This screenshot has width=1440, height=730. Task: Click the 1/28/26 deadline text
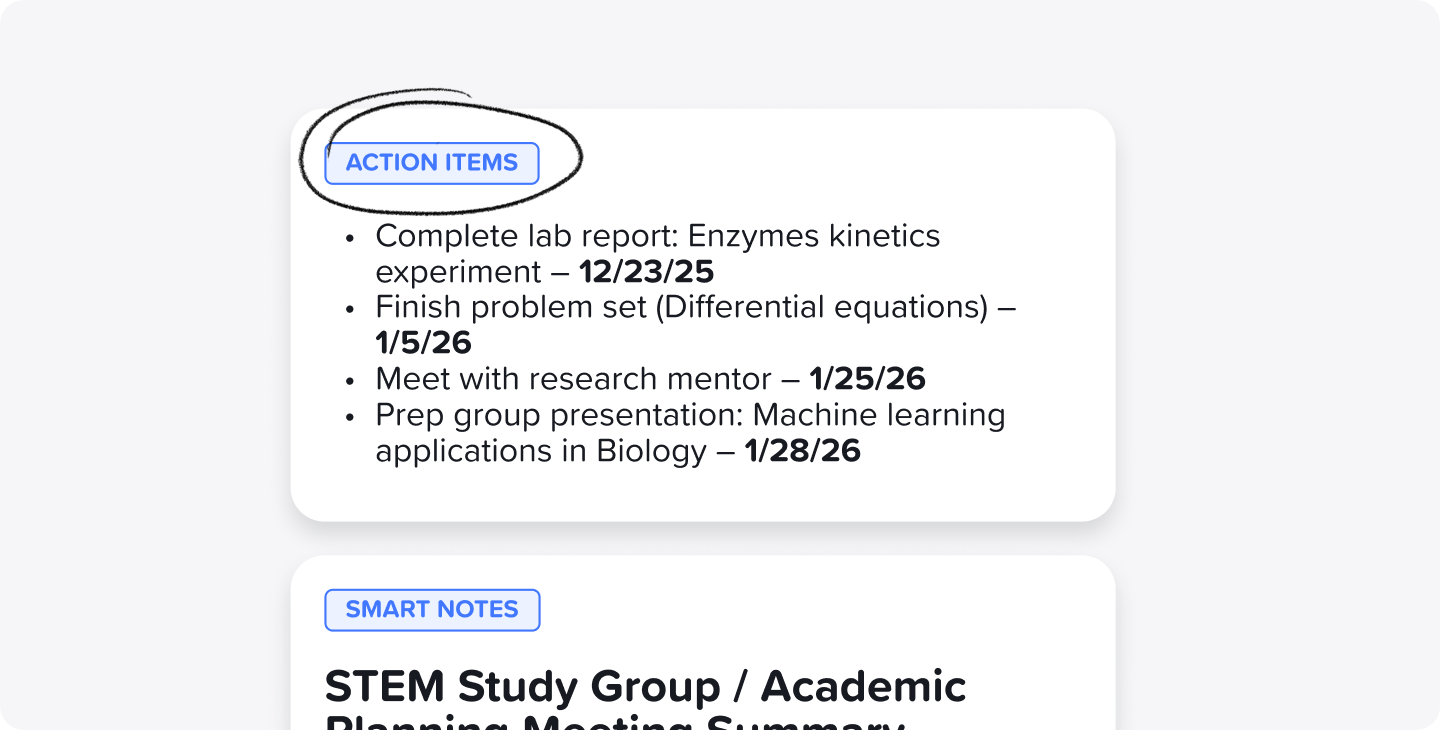(803, 451)
